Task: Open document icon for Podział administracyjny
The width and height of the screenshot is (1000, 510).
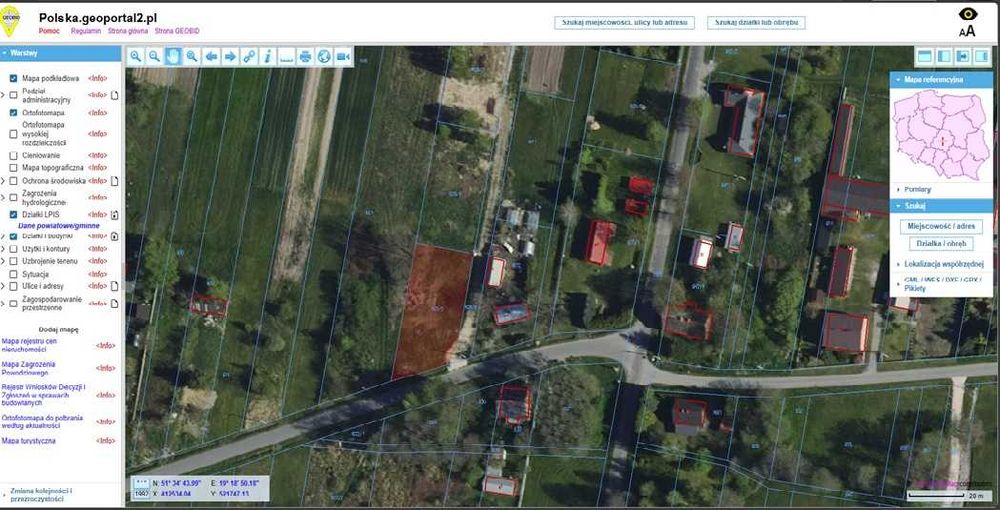Action: (x=115, y=96)
